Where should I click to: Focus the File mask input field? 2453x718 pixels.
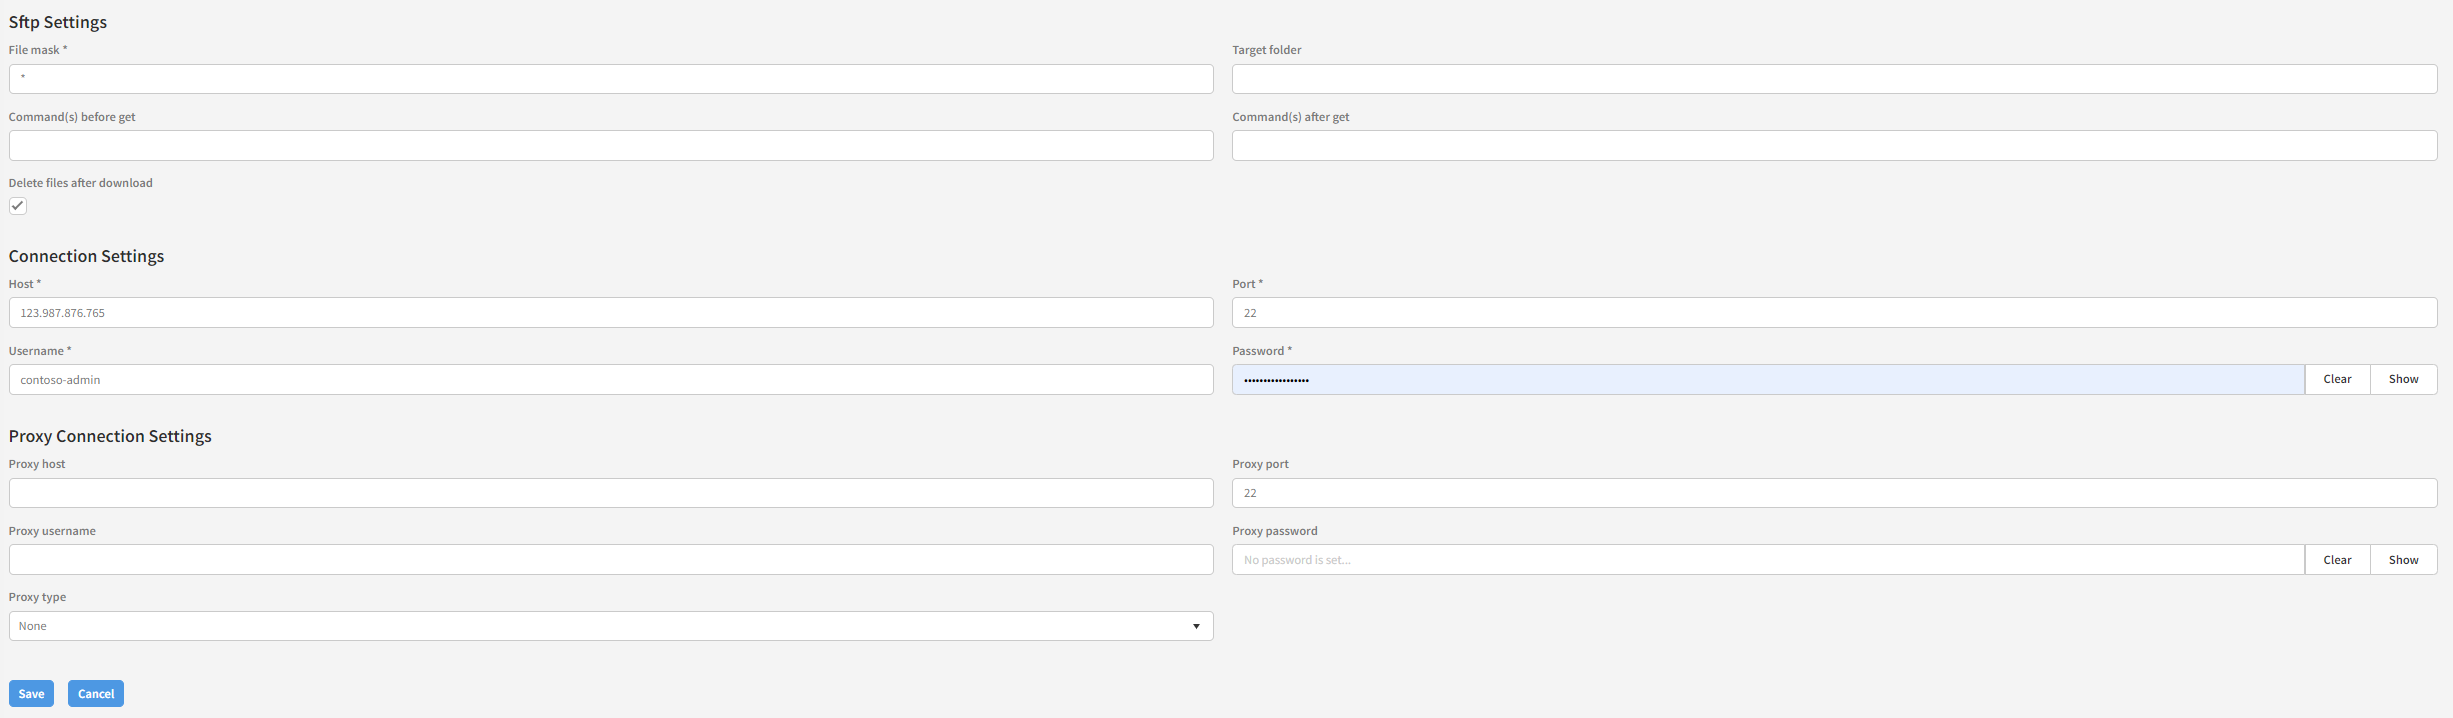tap(610, 79)
